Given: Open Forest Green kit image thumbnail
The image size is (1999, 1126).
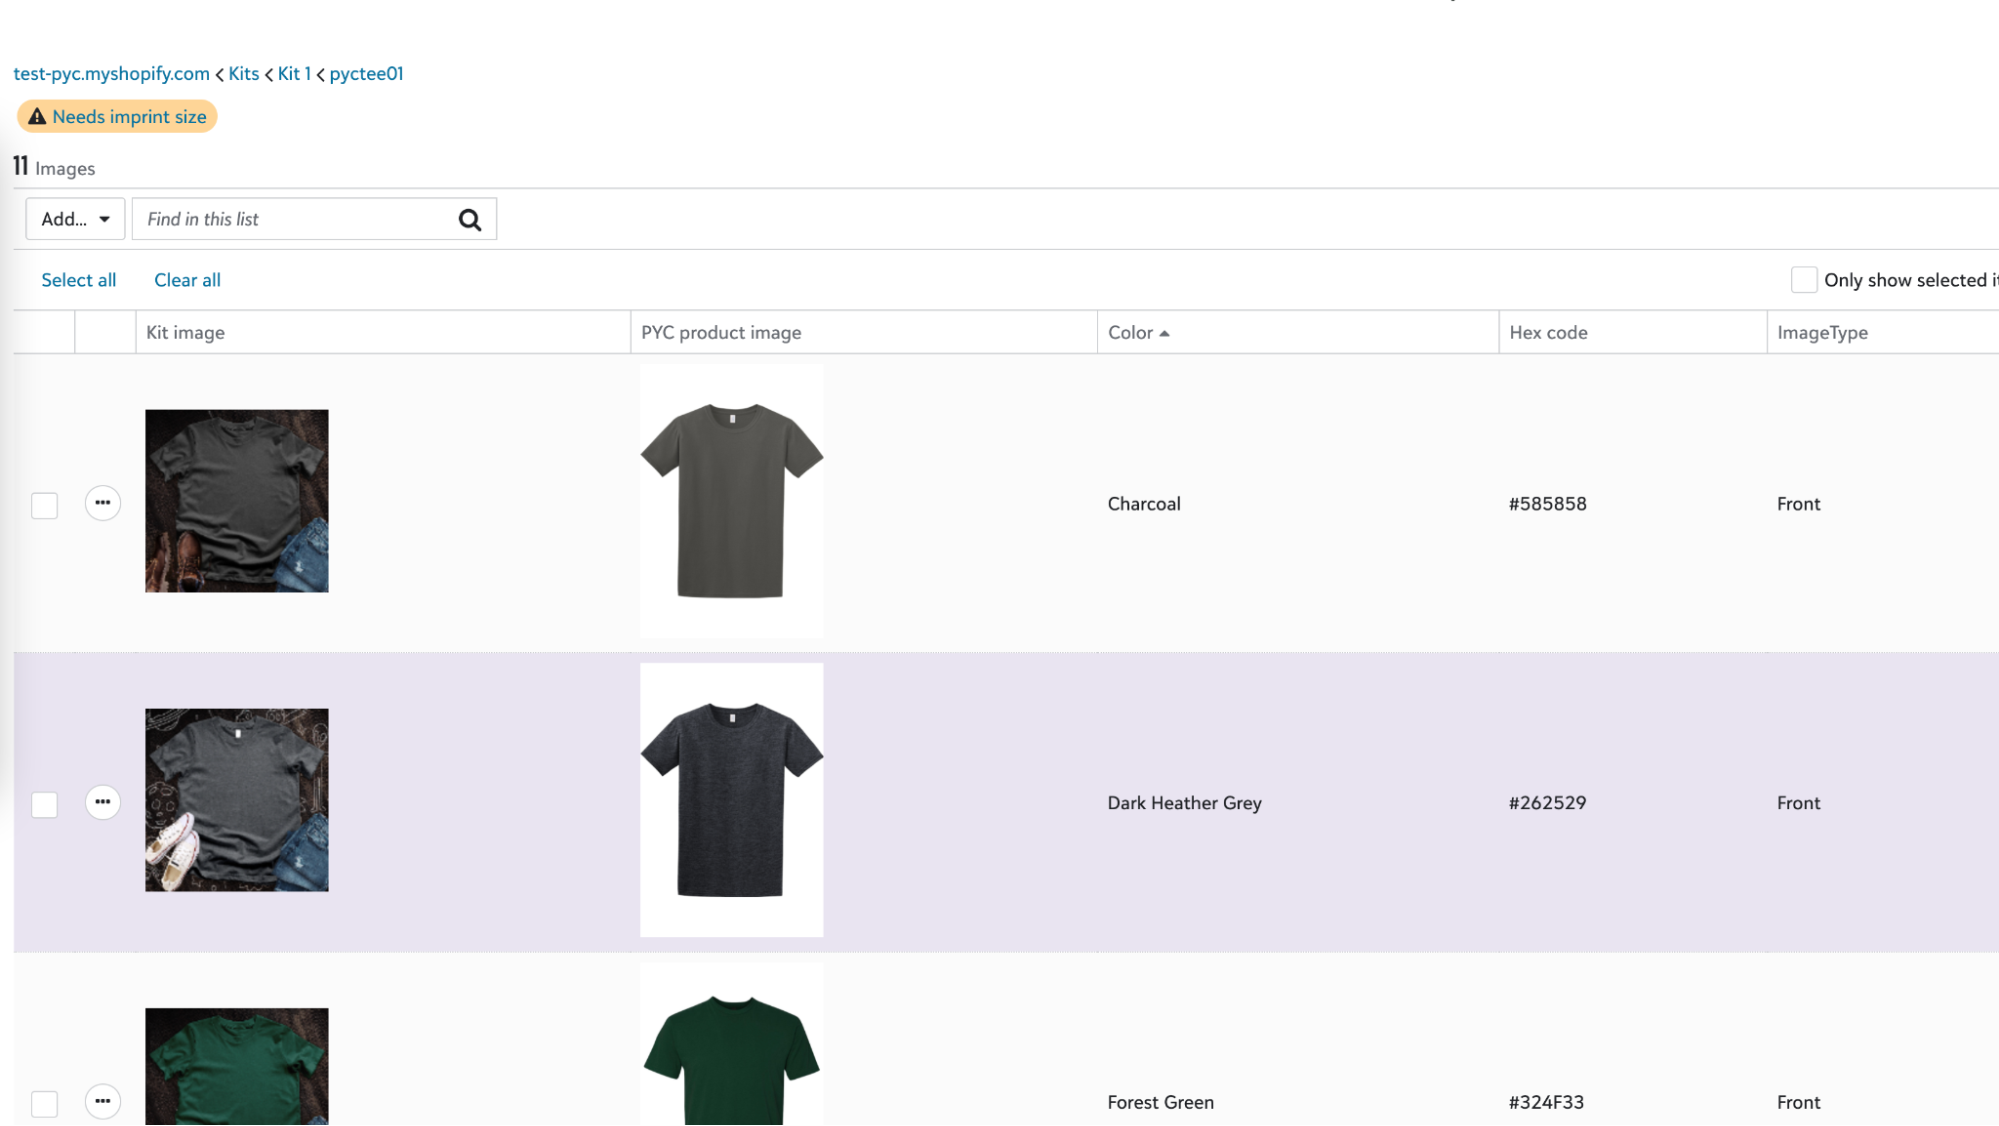Looking at the screenshot, I should tap(237, 1066).
